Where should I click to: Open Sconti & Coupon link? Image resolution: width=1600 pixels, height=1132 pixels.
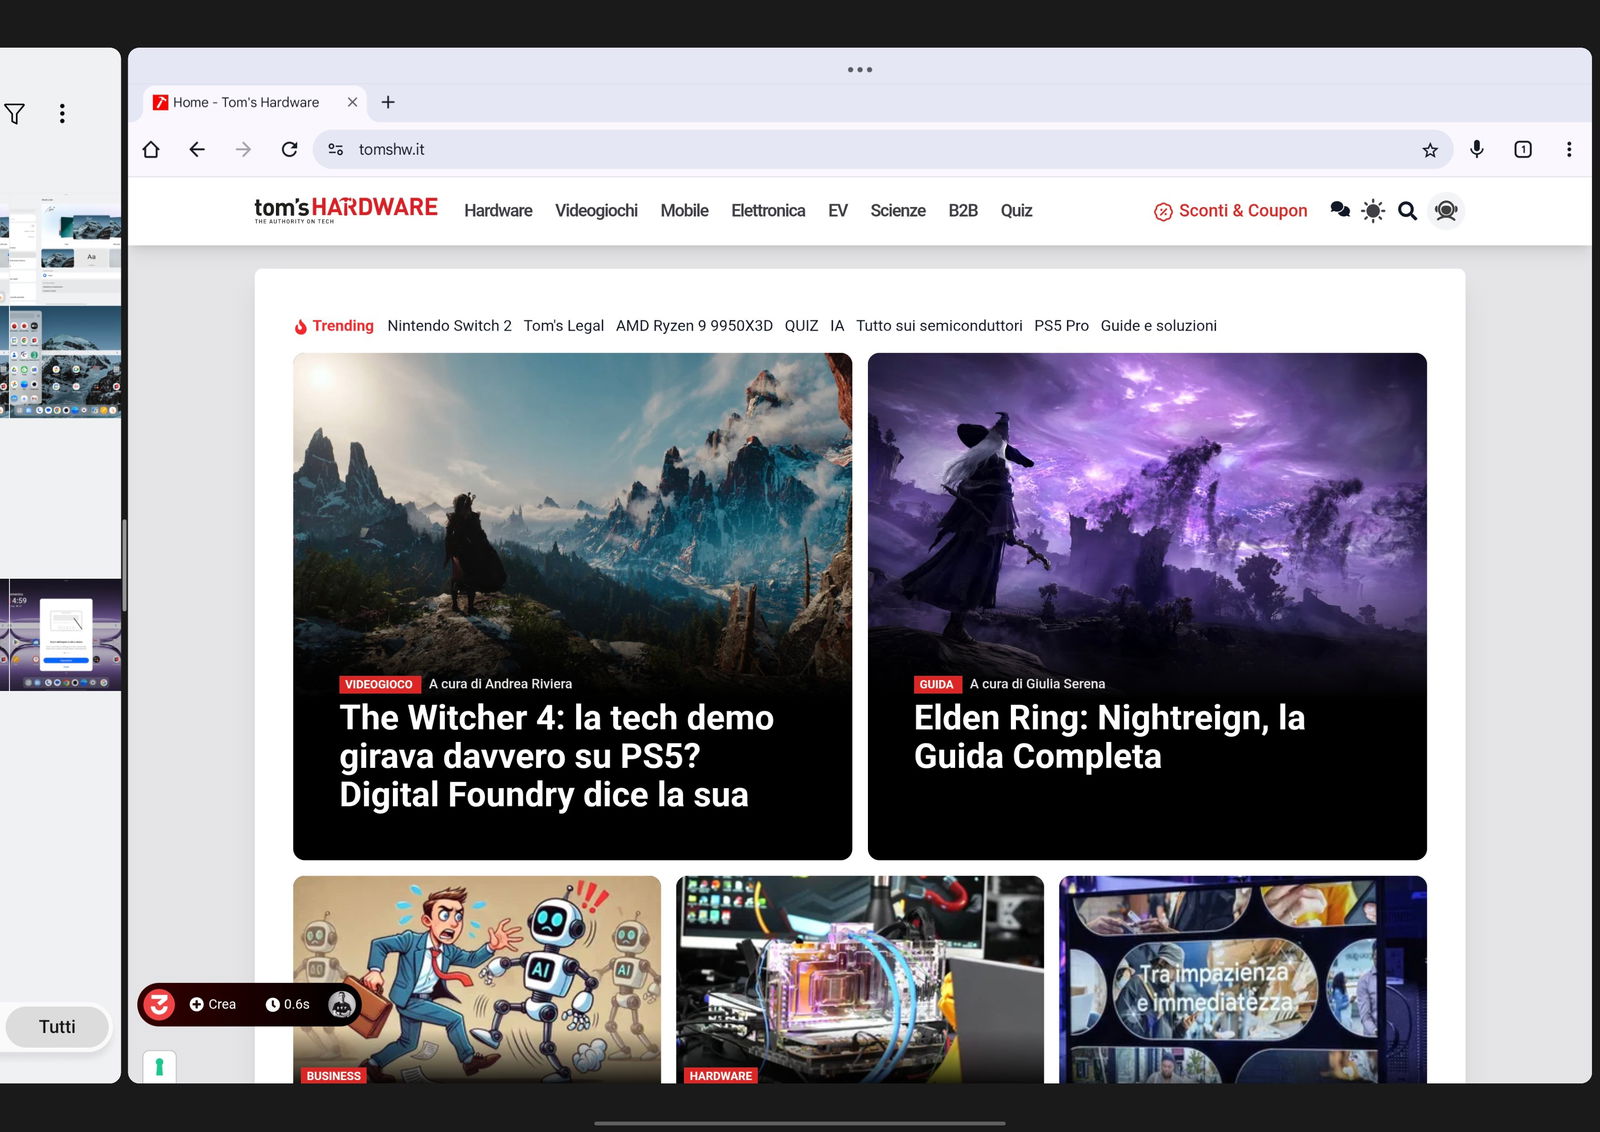click(x=1231, y=210)
